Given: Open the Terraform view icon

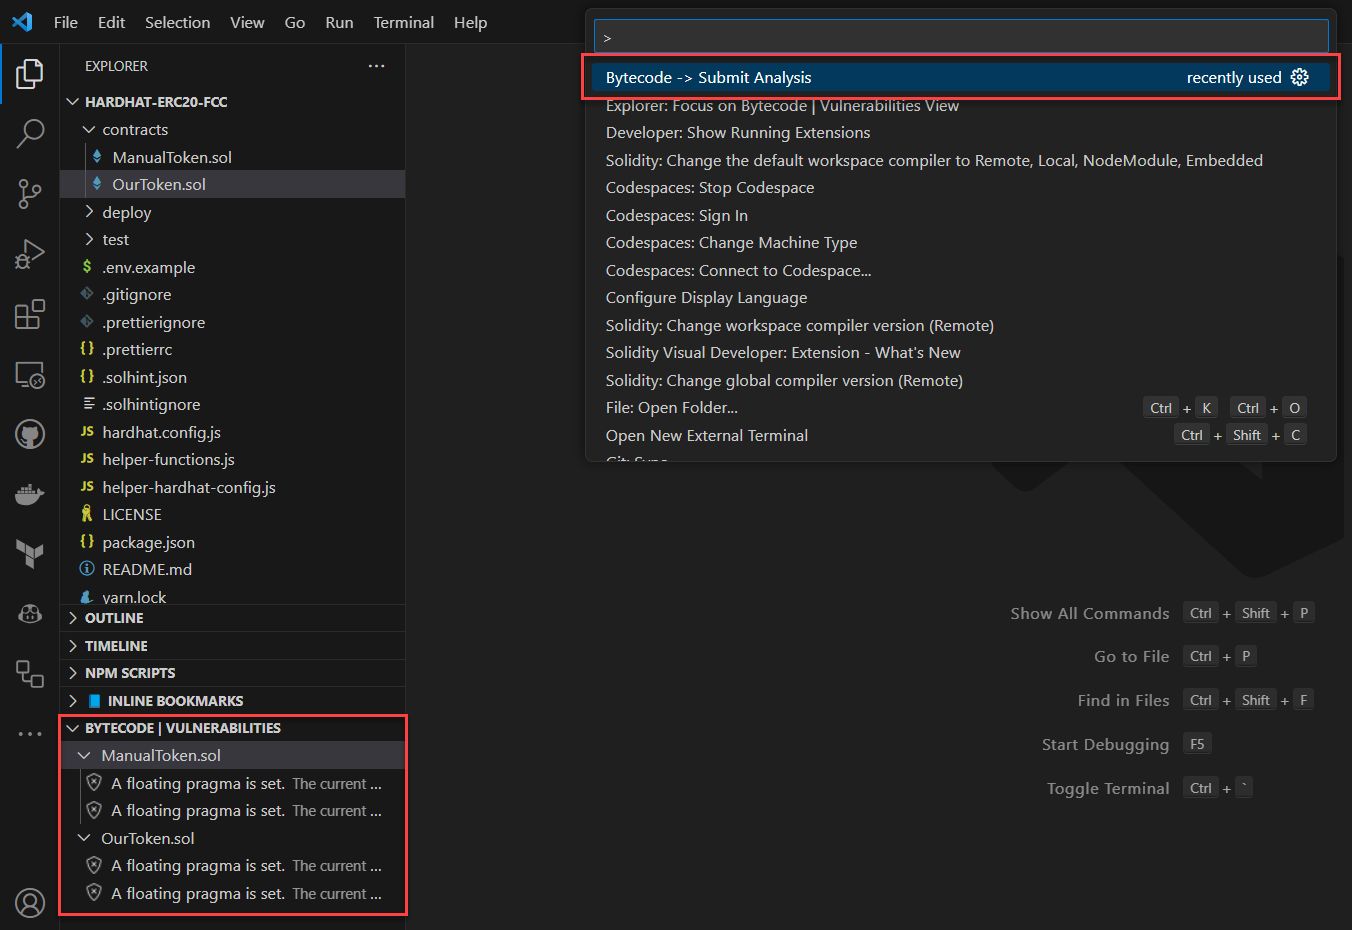Looking at the screenshot, I should click(30, 553).
